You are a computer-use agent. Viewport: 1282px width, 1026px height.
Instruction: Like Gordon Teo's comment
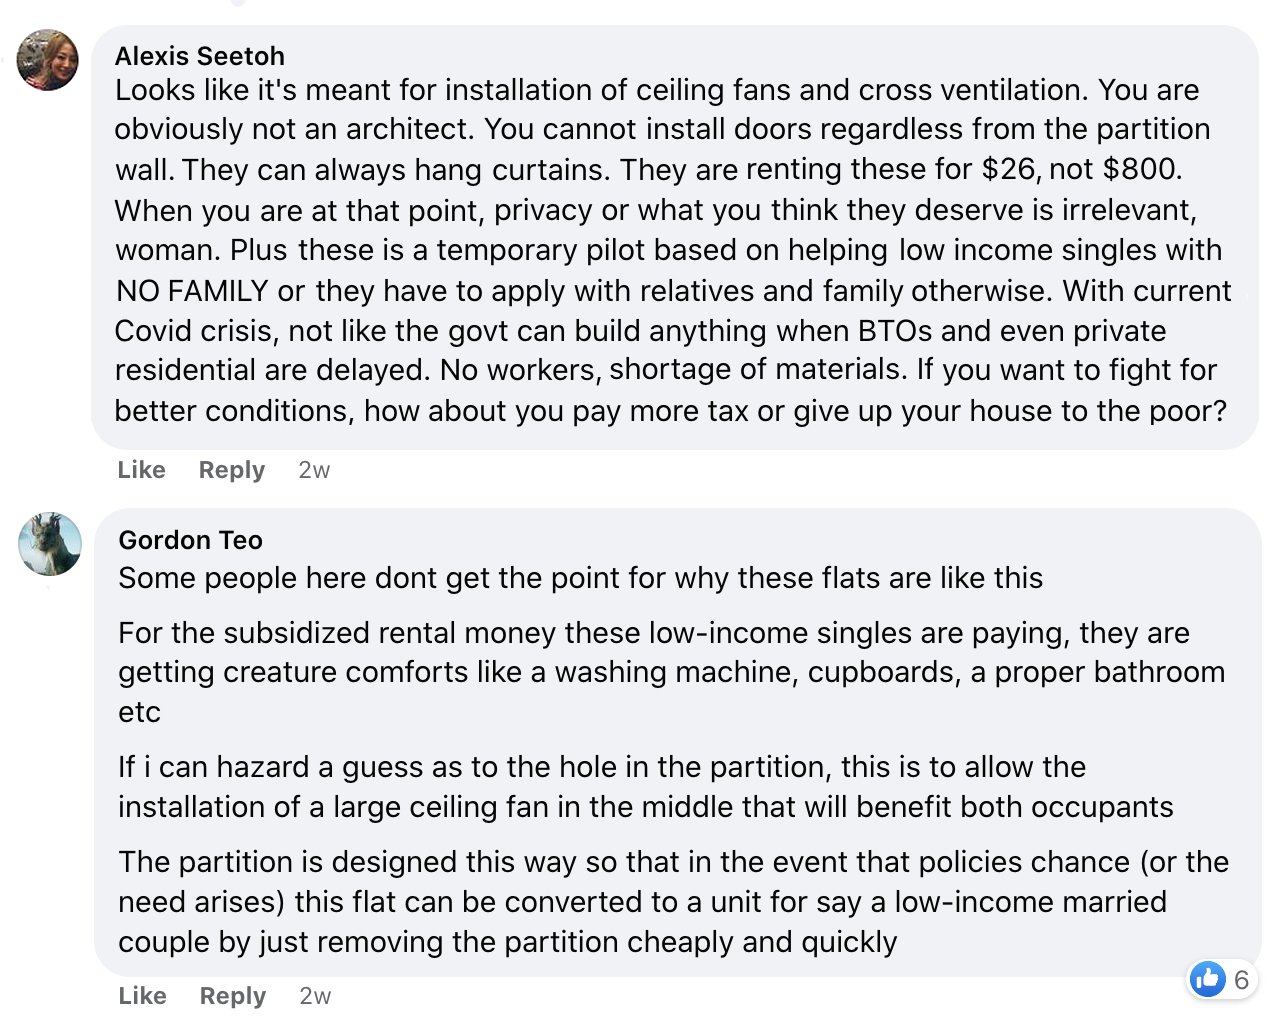click(x=142, y=996)
